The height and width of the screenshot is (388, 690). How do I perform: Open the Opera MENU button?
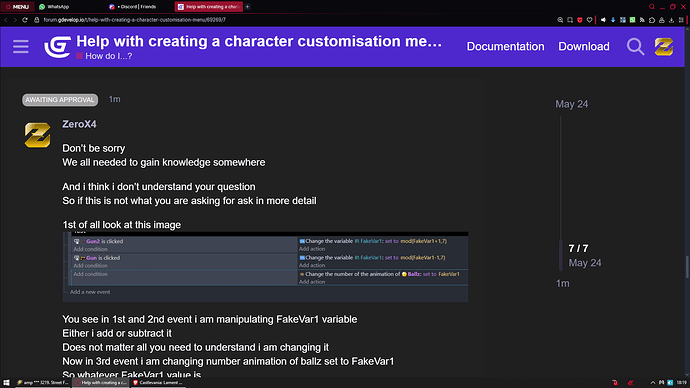17,7
